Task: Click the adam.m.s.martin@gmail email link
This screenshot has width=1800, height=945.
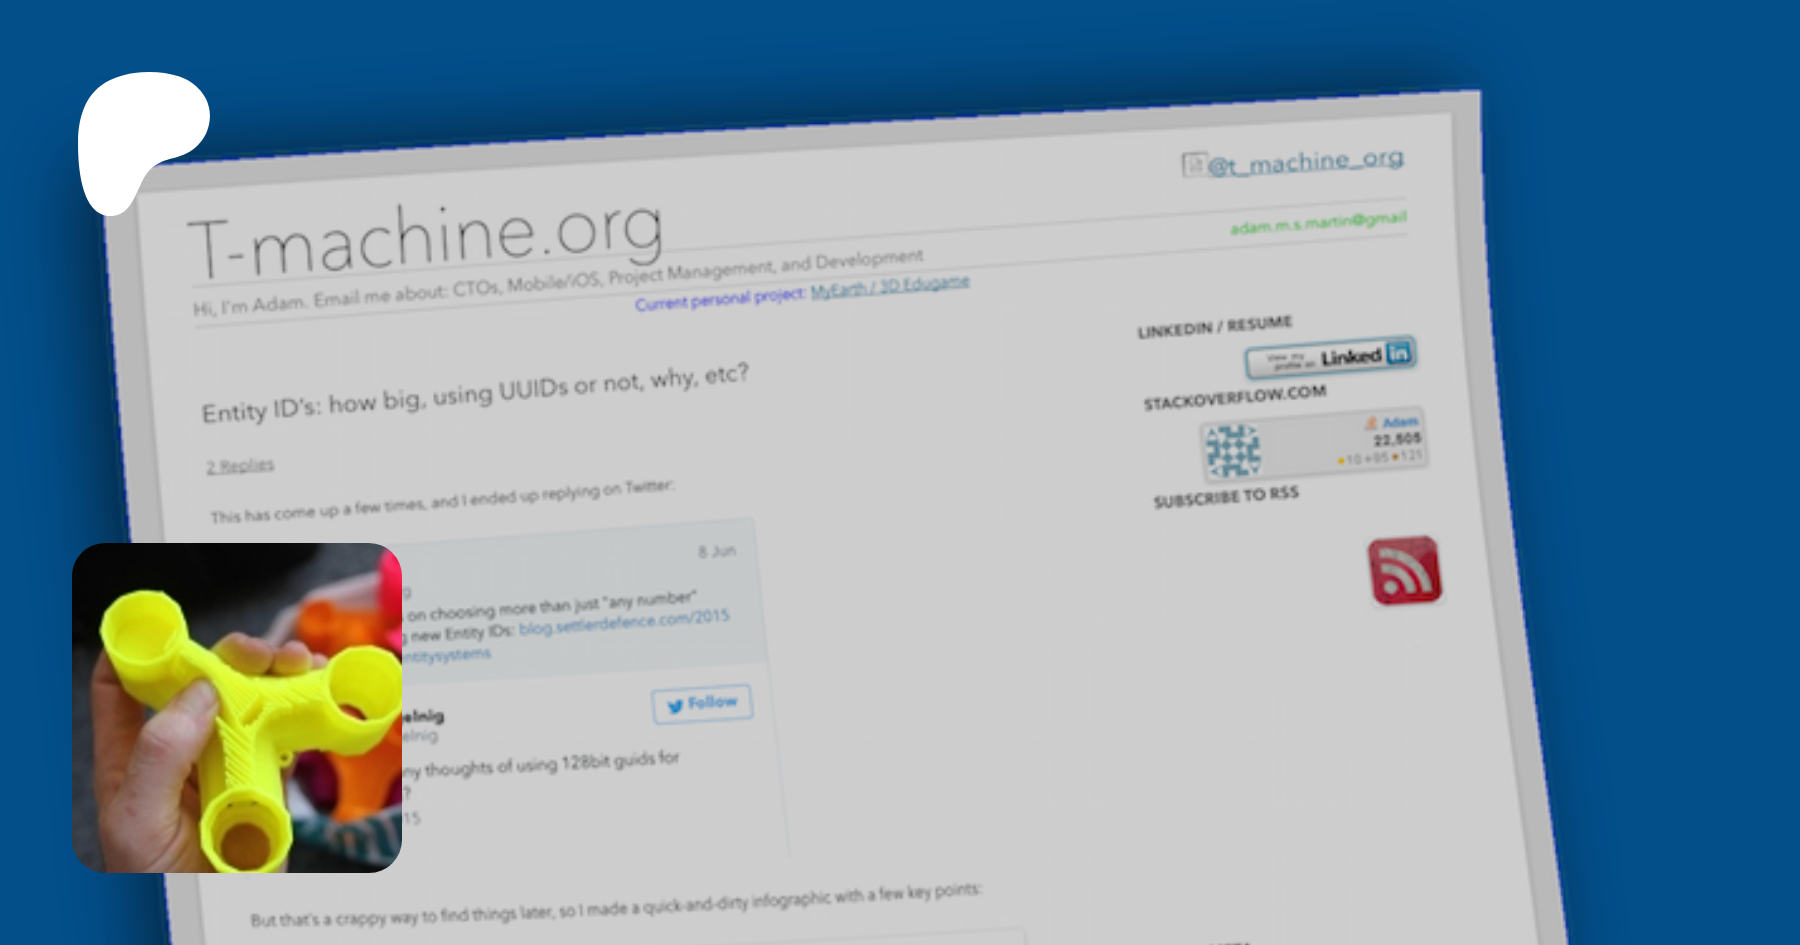Action: (x=1317, y=223)
